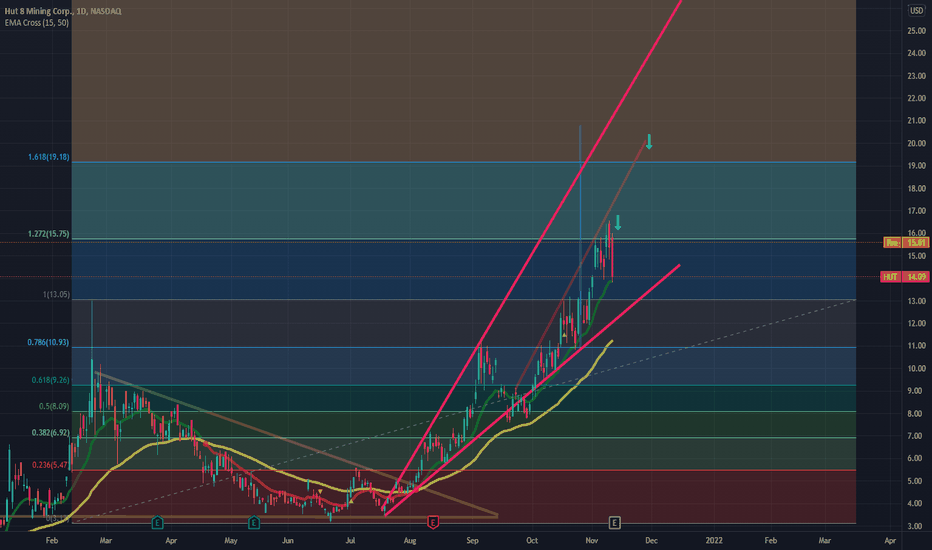Select the 1(13.05) Fibonacci level label

(x=56, y=294)
